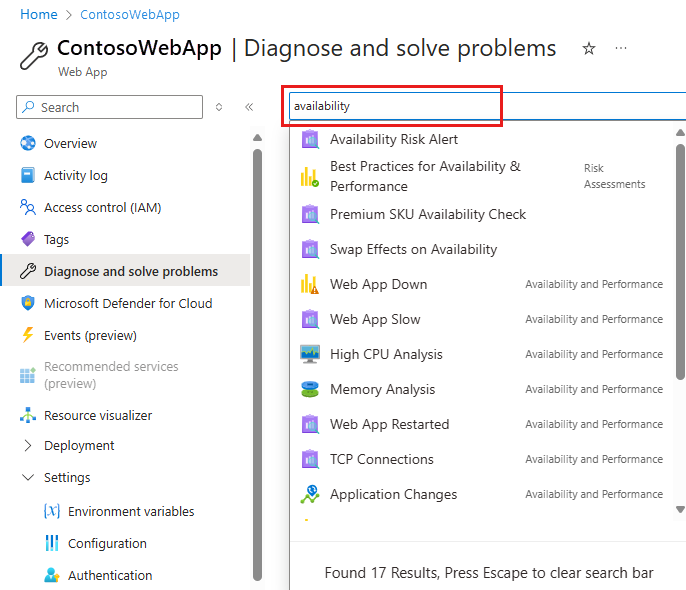Screen dimensions: 686x590
Task: Click the Events lightning bolt icon
Action: [28, 335]
